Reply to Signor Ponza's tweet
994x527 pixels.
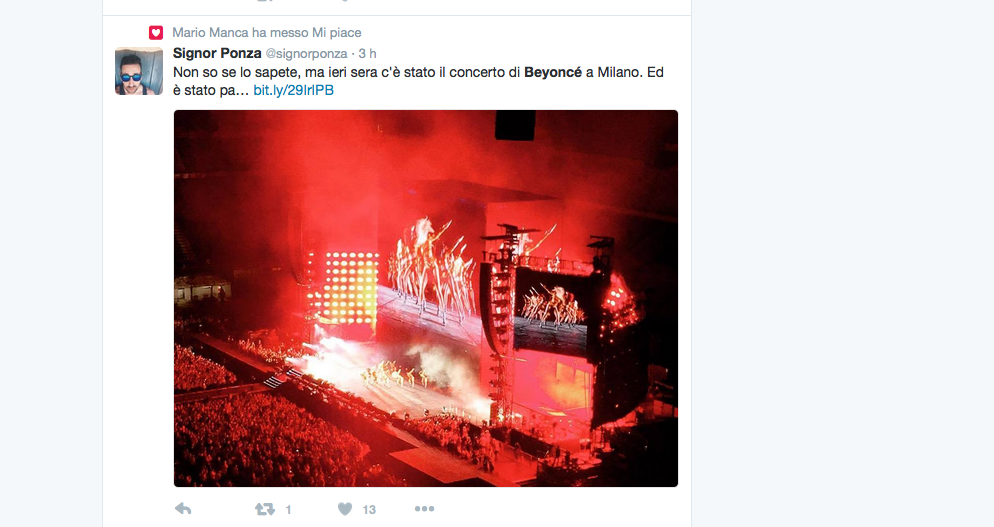coord(183,509)
